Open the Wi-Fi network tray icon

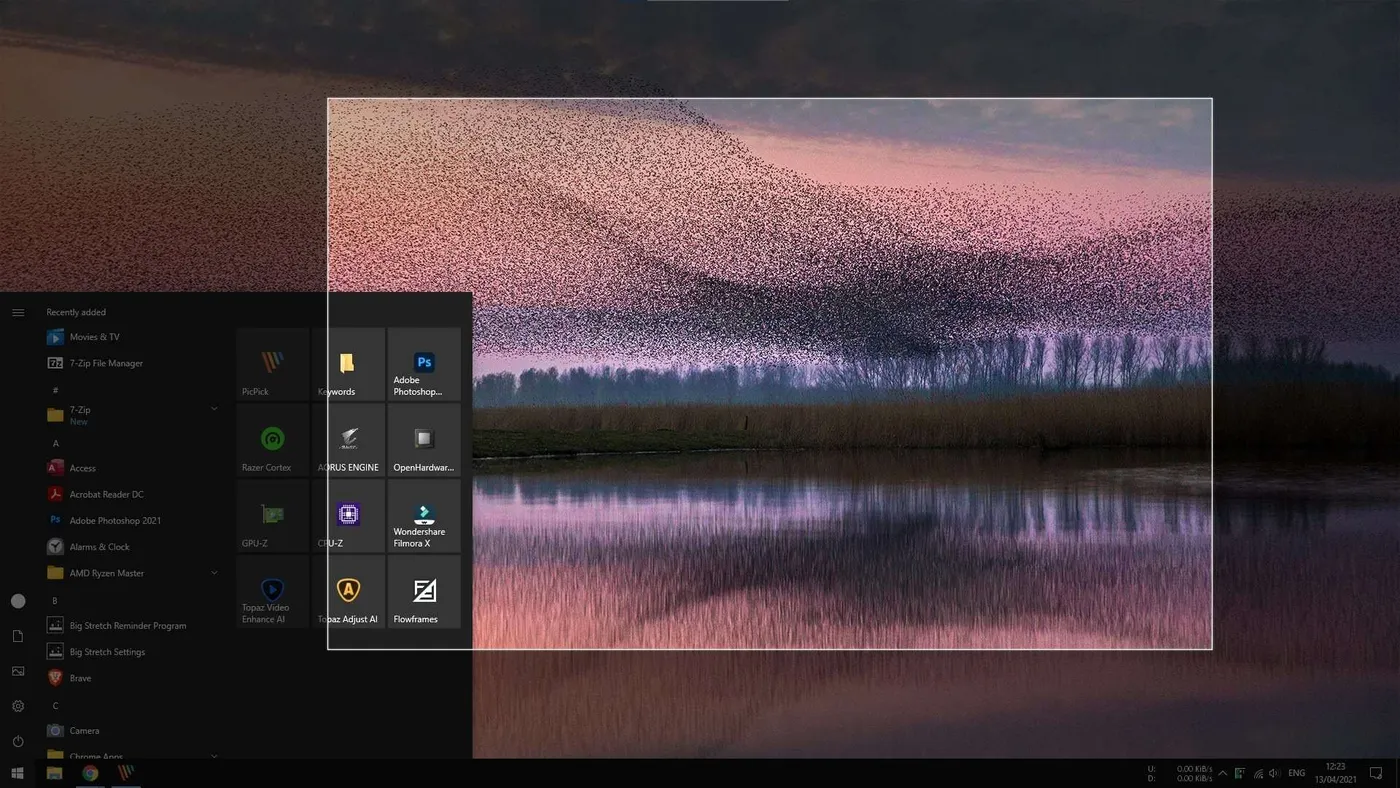point(1258,773)
